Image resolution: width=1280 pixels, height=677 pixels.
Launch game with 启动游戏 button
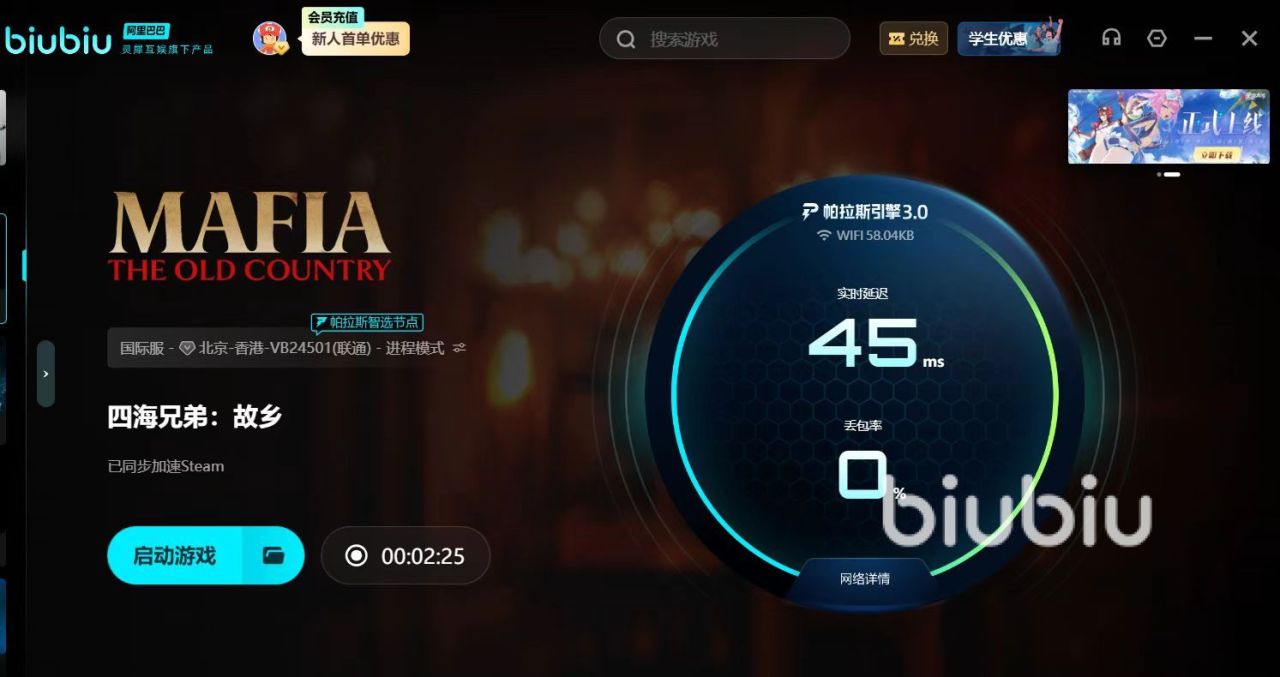click(x=175, y=555)
